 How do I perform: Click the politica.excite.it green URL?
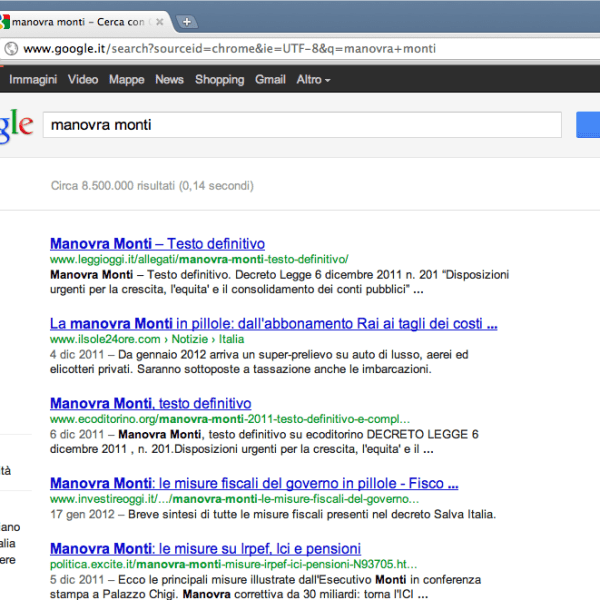(x=233, y=564)
